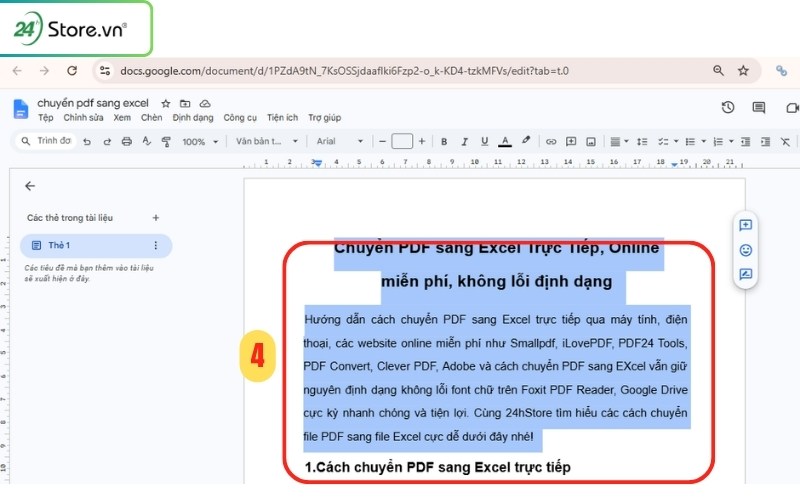Toggle the checklist format
Screen dimensions: 800x500
(x=663, y=142)
